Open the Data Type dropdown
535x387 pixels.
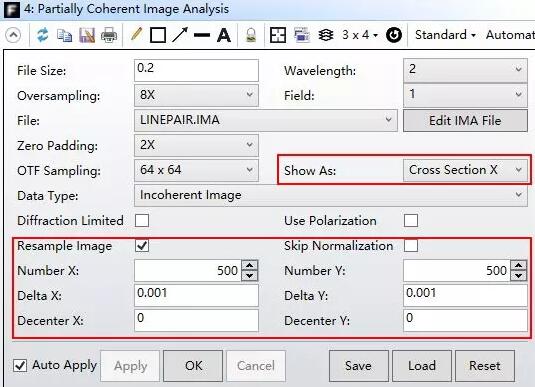tap(331, 195)
